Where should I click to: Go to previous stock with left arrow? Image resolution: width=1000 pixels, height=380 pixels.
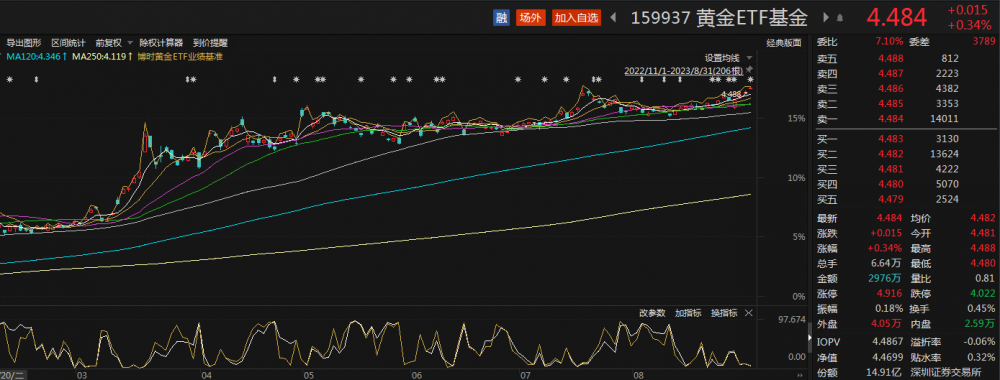point(614,18)
